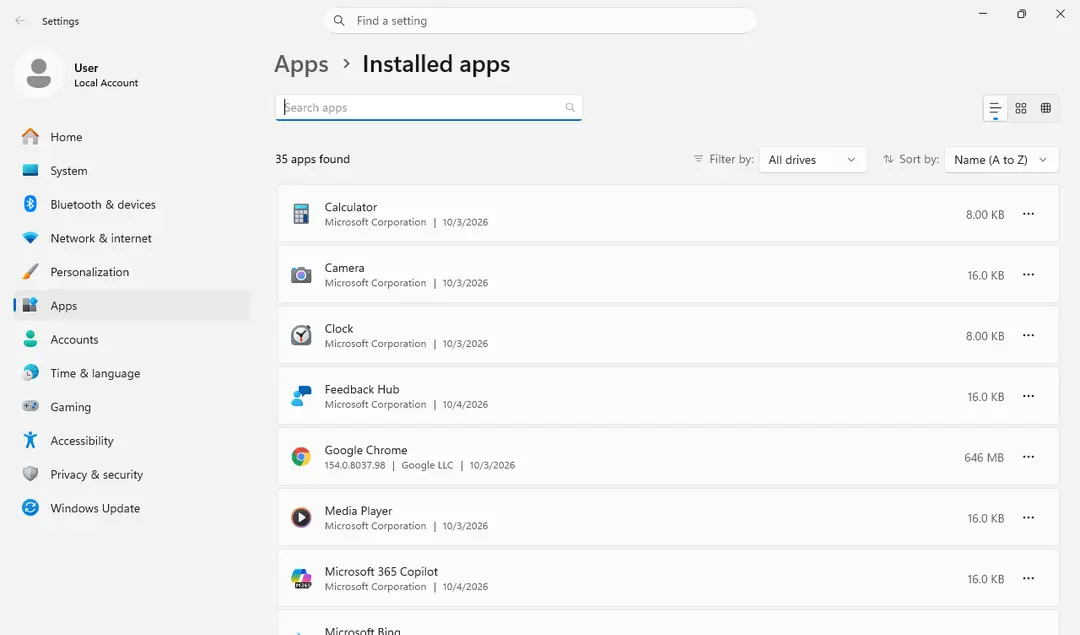Switch to table view layout
This screenshot has width=1080, height=635.
[x=1046, y=108]
